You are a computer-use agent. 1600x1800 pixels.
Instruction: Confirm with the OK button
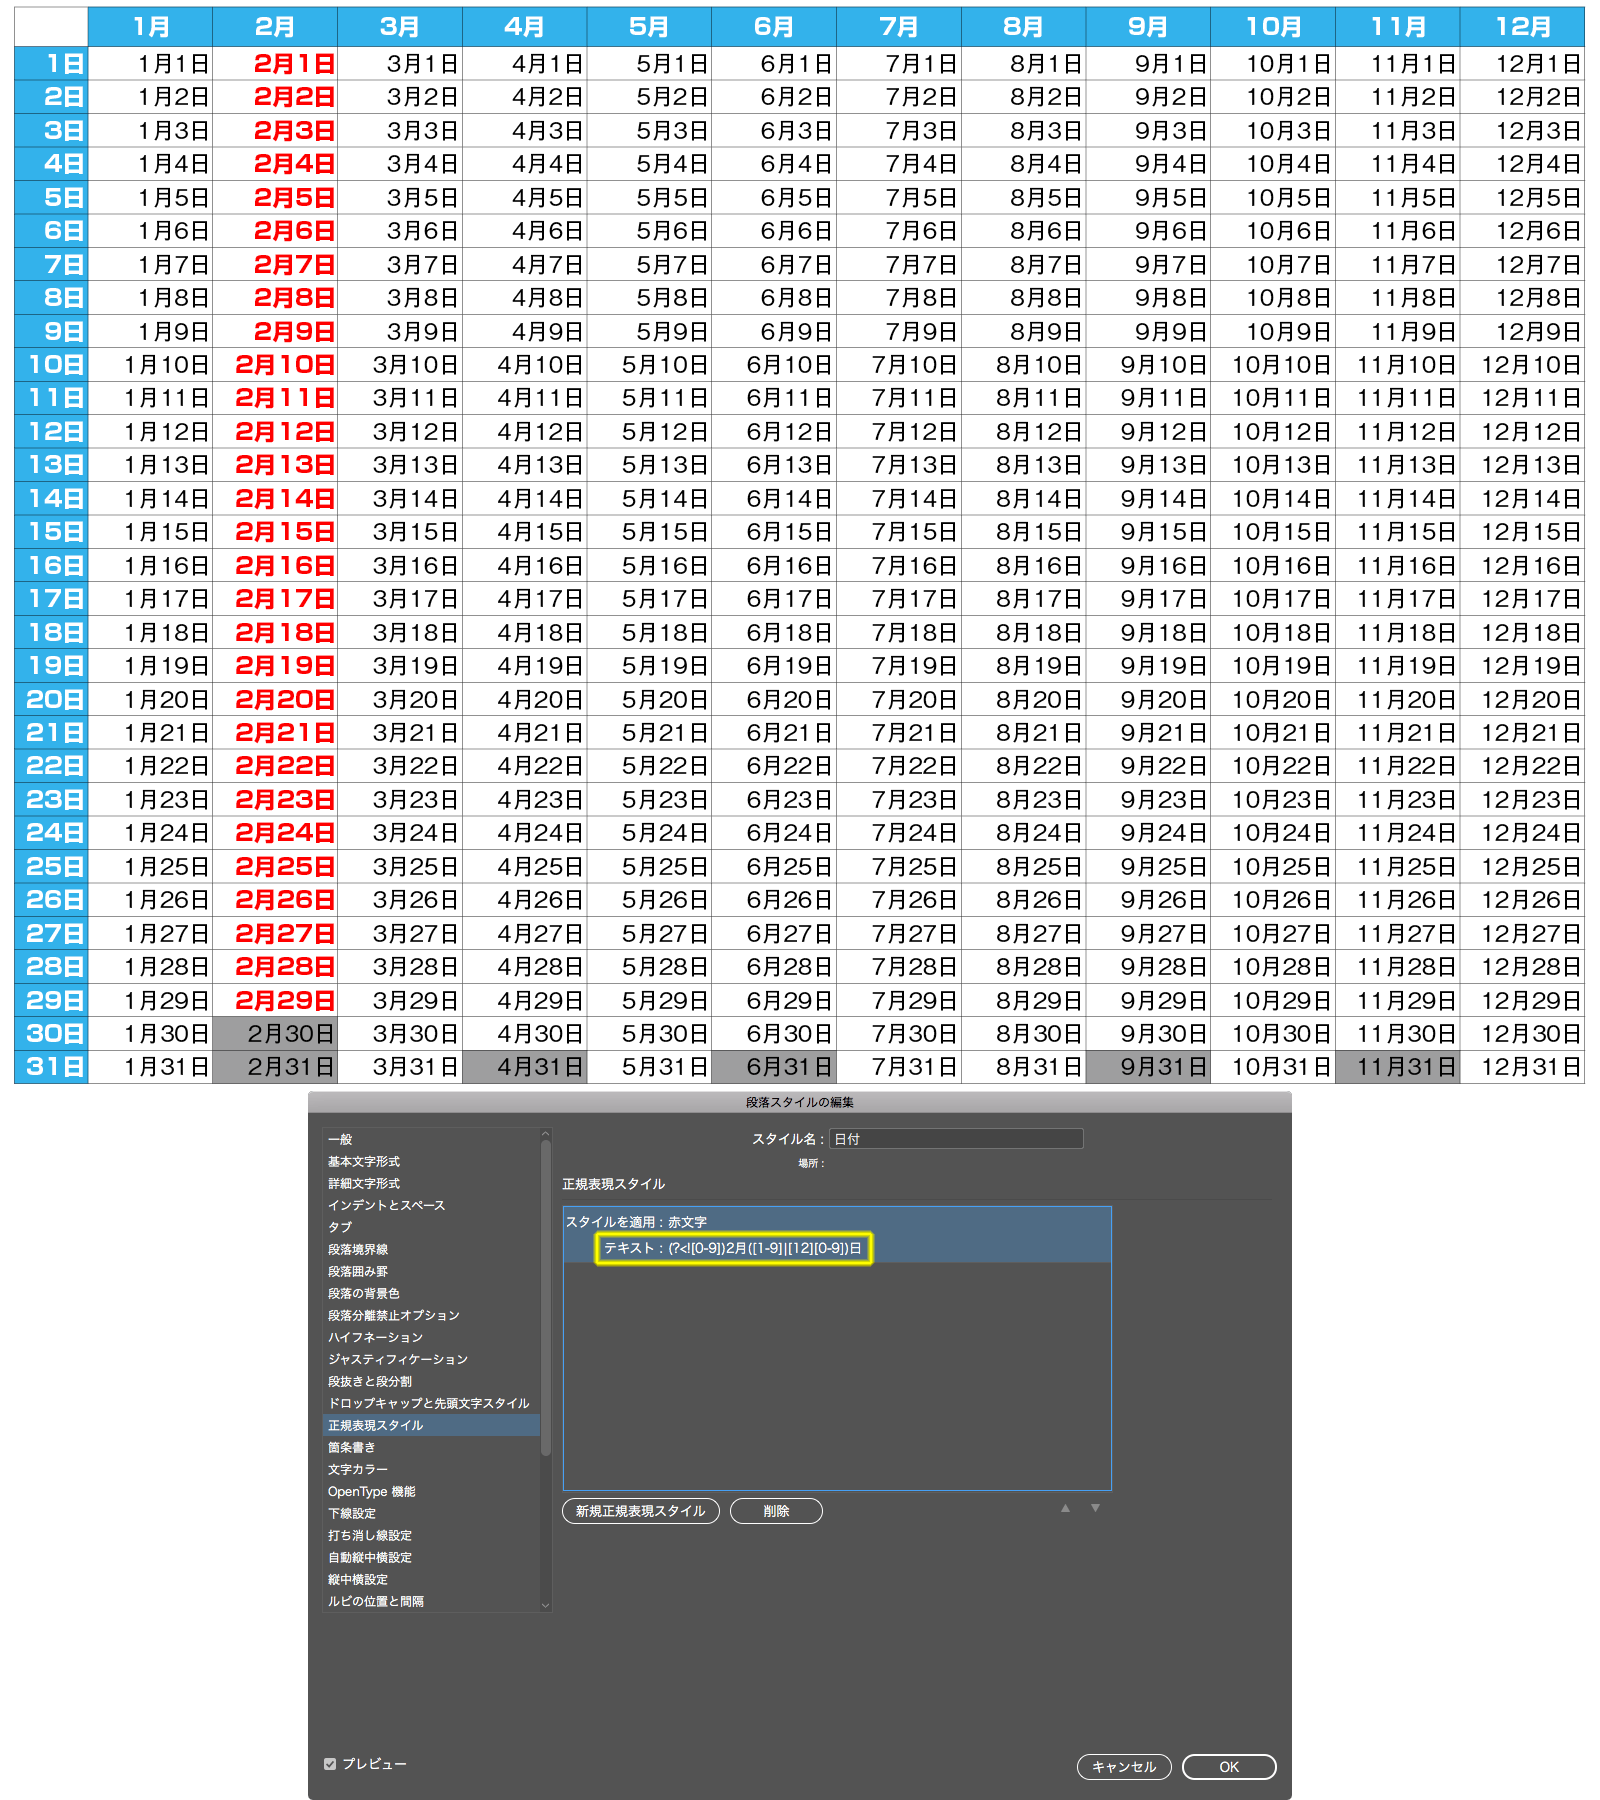pyautogui.click(x=1228, y=1767)
